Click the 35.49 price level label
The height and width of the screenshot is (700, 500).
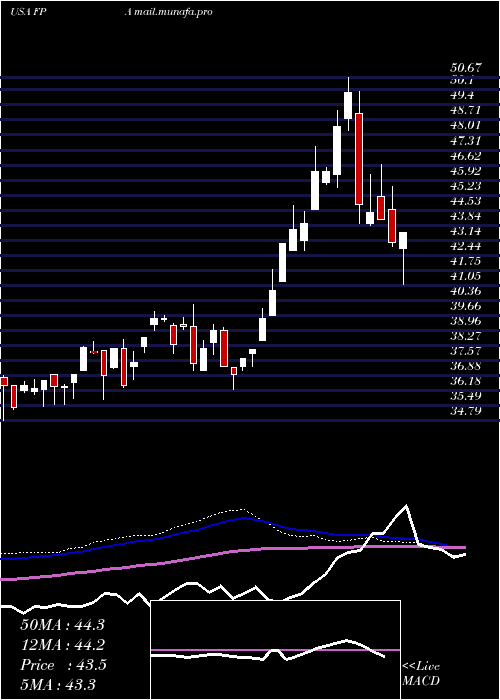(466, 396)
